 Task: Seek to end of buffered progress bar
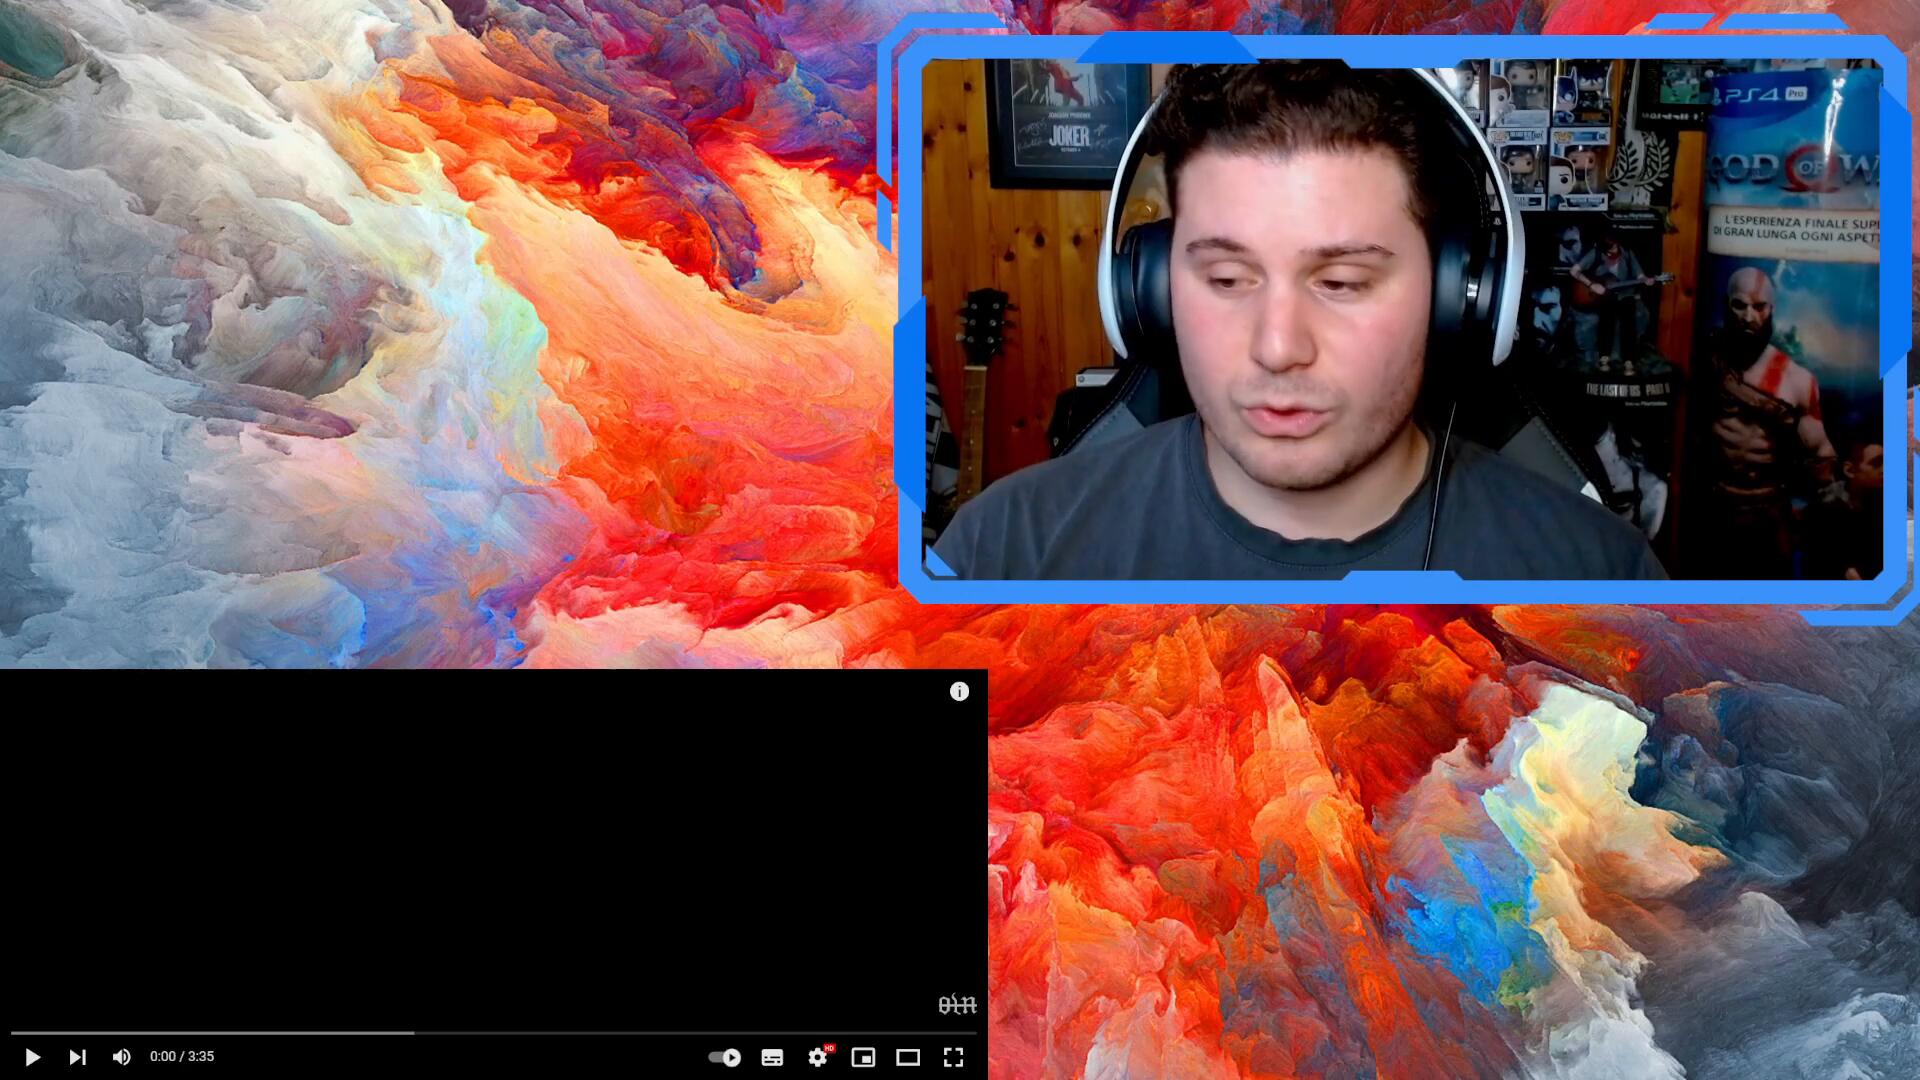(x=412, y=1033)
